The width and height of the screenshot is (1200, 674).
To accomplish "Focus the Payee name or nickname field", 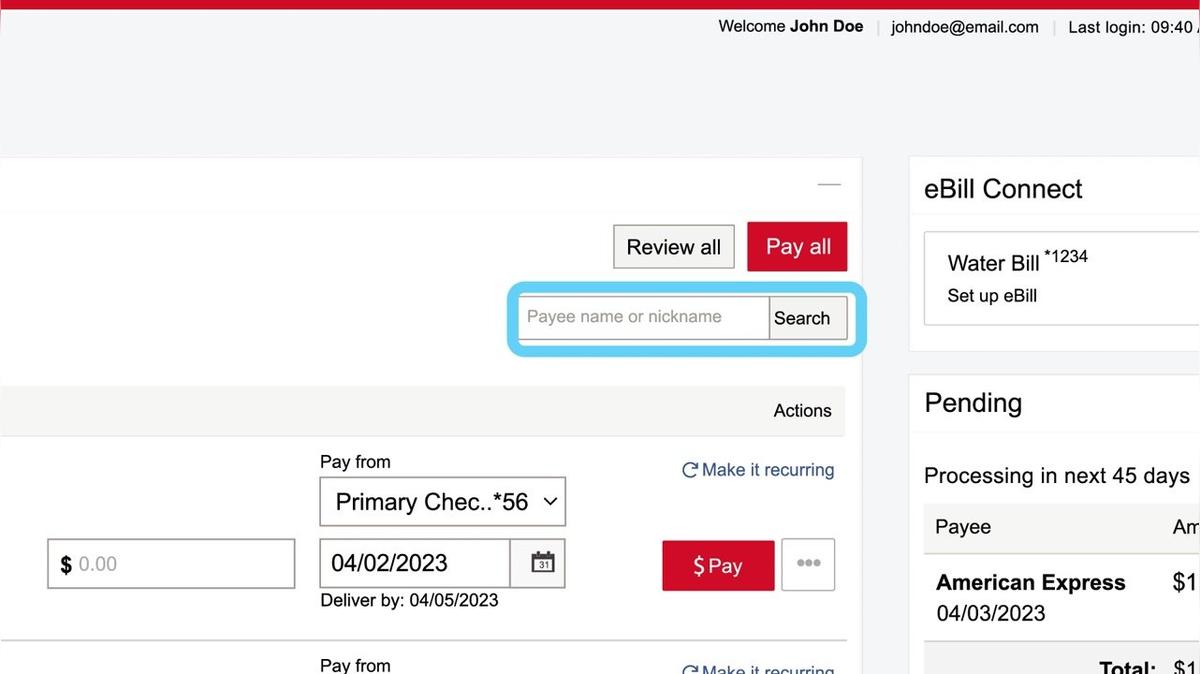I will point(643,317).
